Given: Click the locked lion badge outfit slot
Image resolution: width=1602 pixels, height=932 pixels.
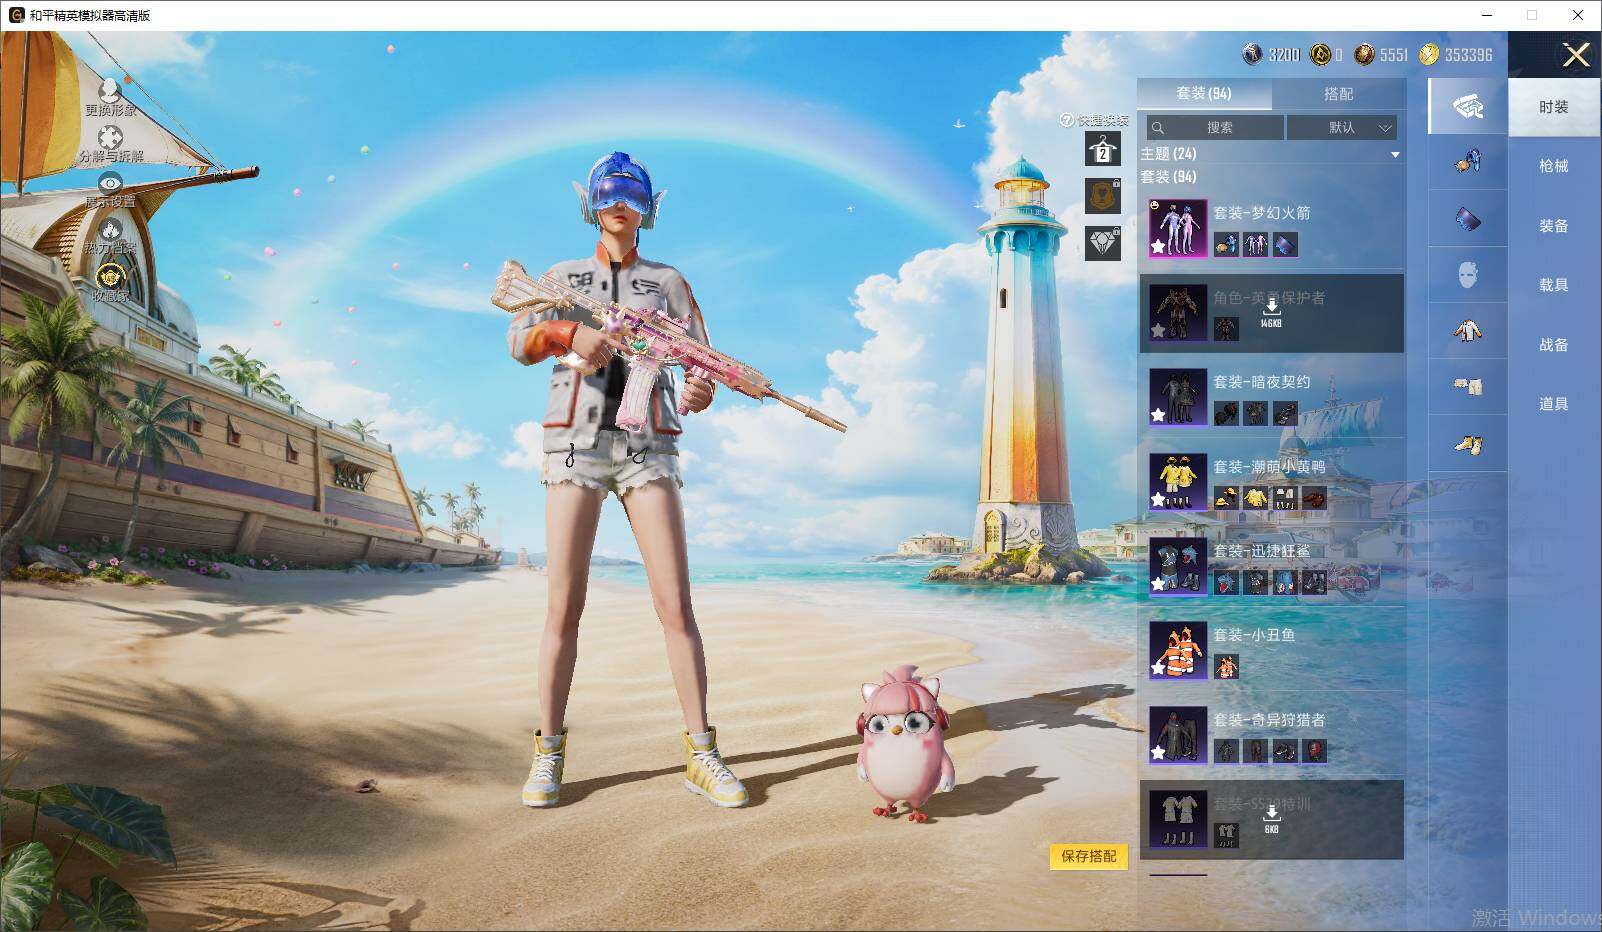Looking at the screenshot, I should [1102, 196].
